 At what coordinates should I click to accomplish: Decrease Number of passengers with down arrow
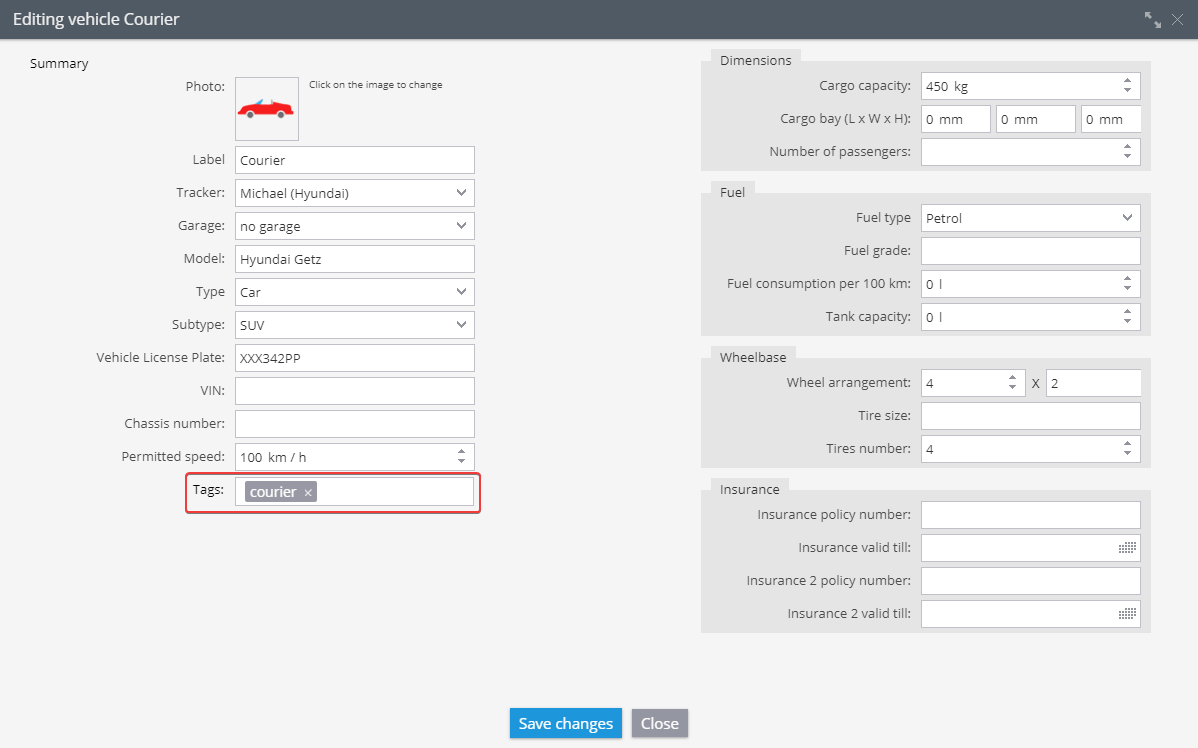coord(1128,157)
